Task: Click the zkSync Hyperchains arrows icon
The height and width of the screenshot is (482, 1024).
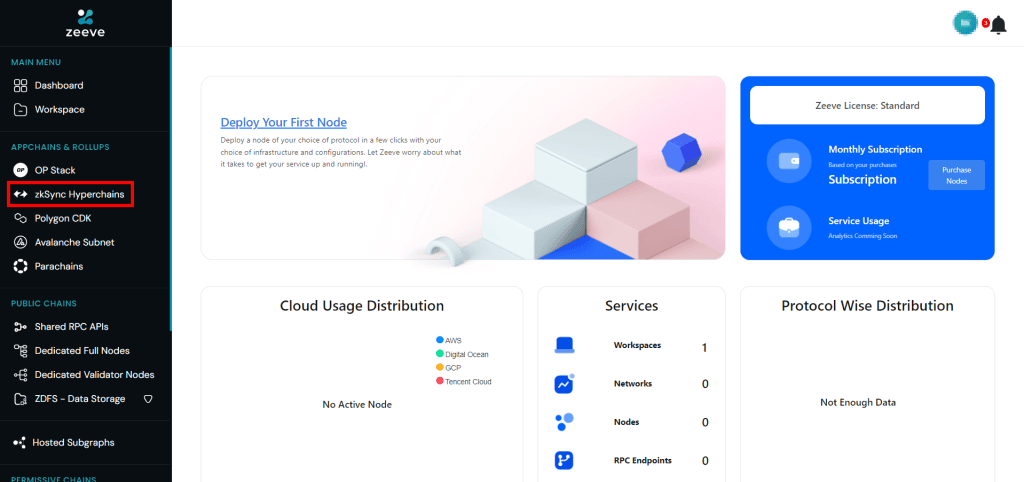Action: tap(20, 195)
